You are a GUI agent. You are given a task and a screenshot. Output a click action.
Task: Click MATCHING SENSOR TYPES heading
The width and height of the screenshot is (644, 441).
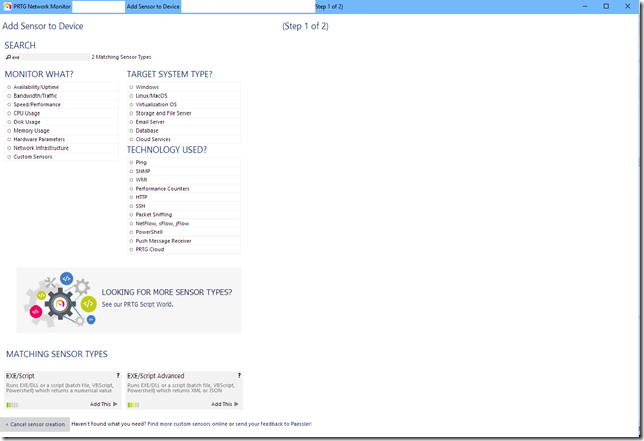click(x=57, y=354)
